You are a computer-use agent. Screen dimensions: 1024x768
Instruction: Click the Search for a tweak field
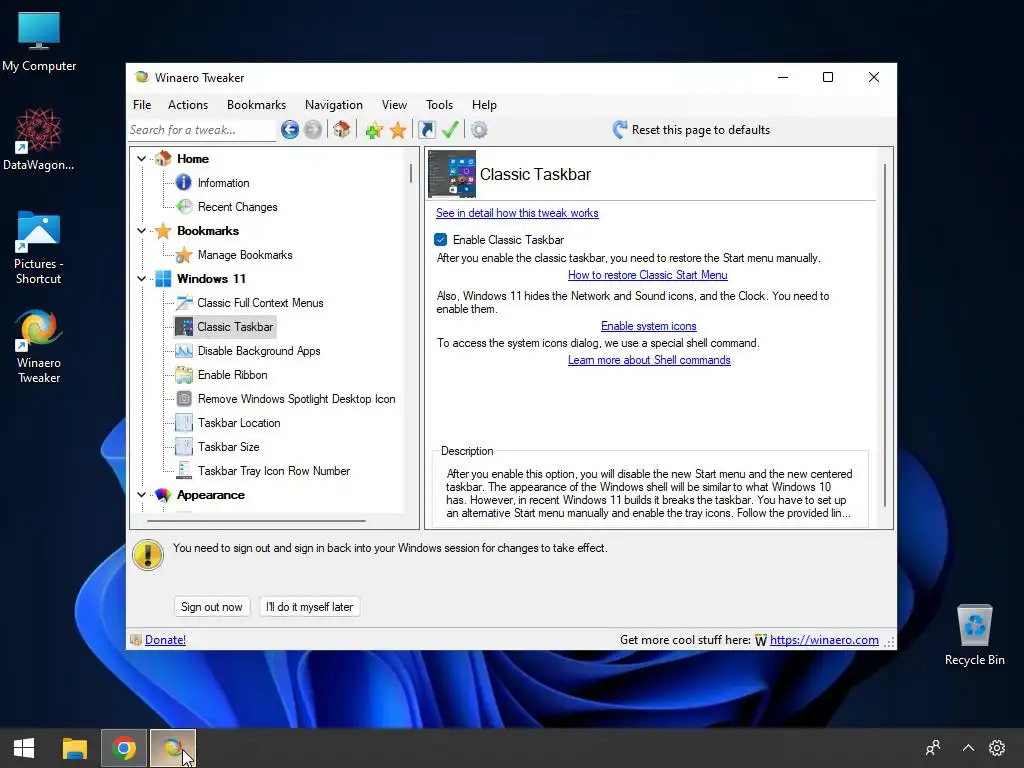(x=202, y=130)
